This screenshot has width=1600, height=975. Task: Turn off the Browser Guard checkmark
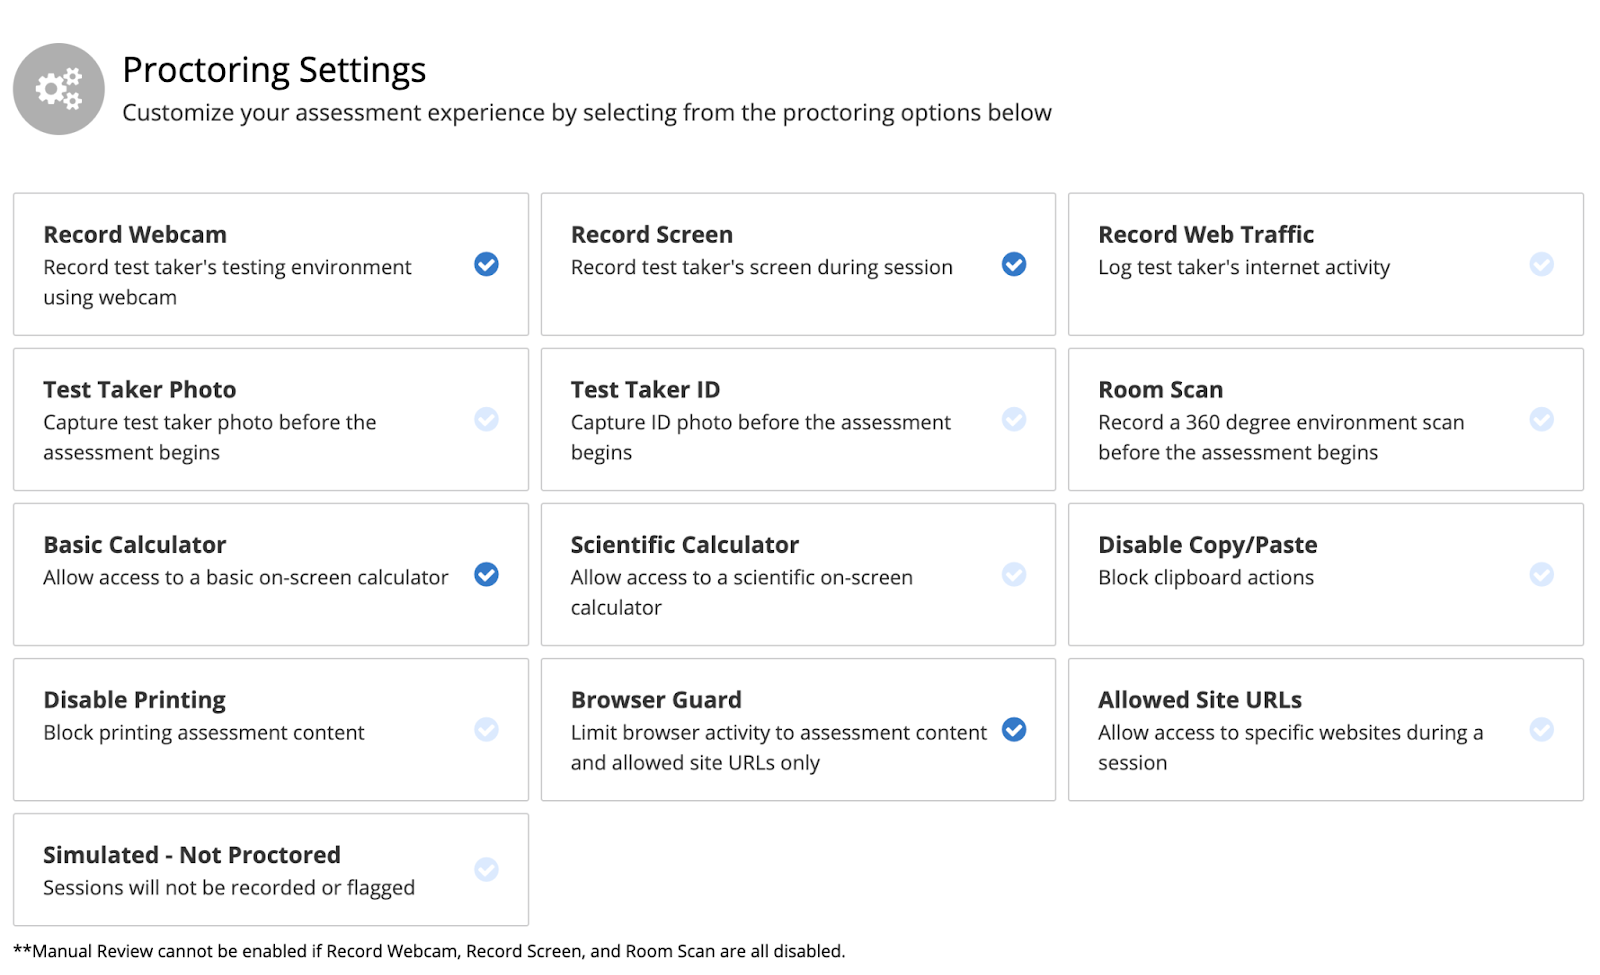tap(1014, 729)
